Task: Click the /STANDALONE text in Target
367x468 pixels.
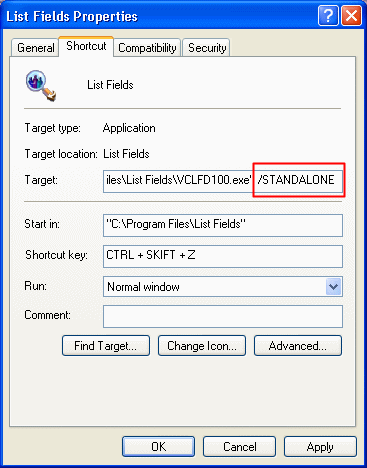Action: 296,180
